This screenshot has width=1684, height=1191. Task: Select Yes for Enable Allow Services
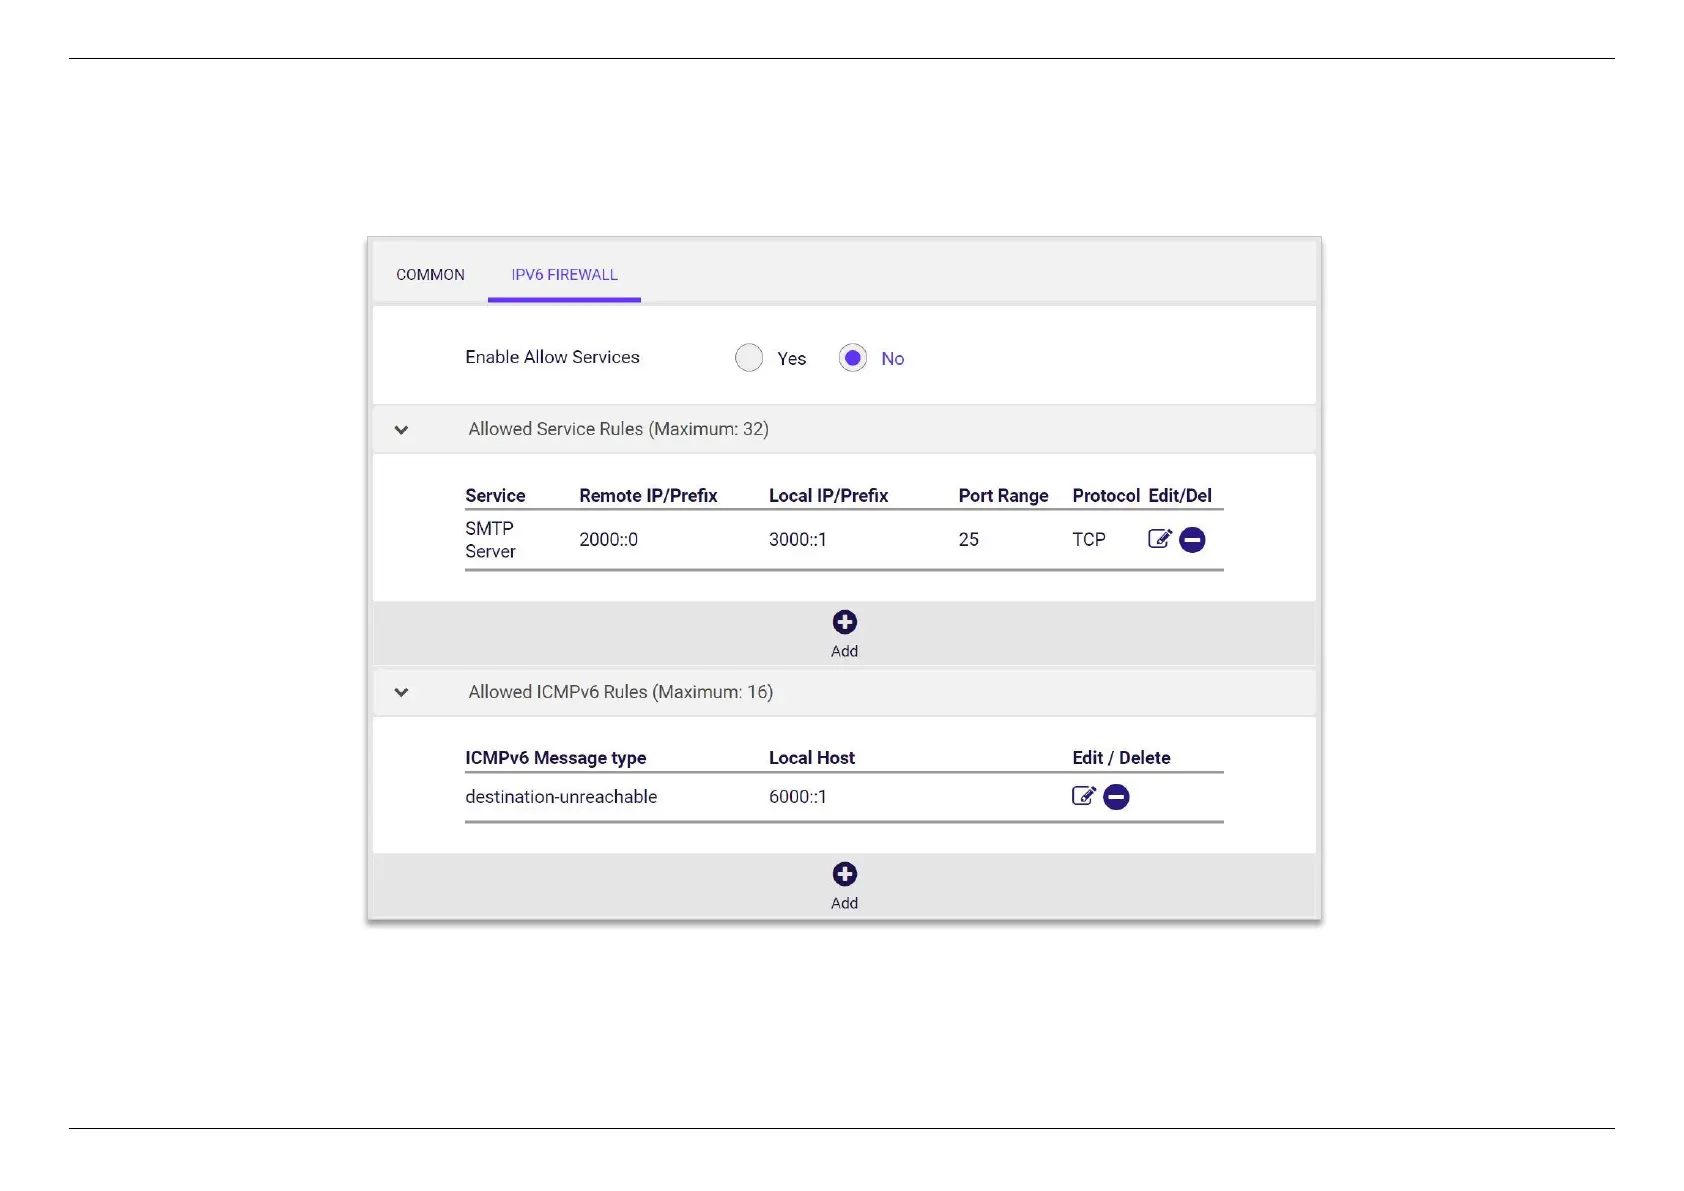point(749,358)
